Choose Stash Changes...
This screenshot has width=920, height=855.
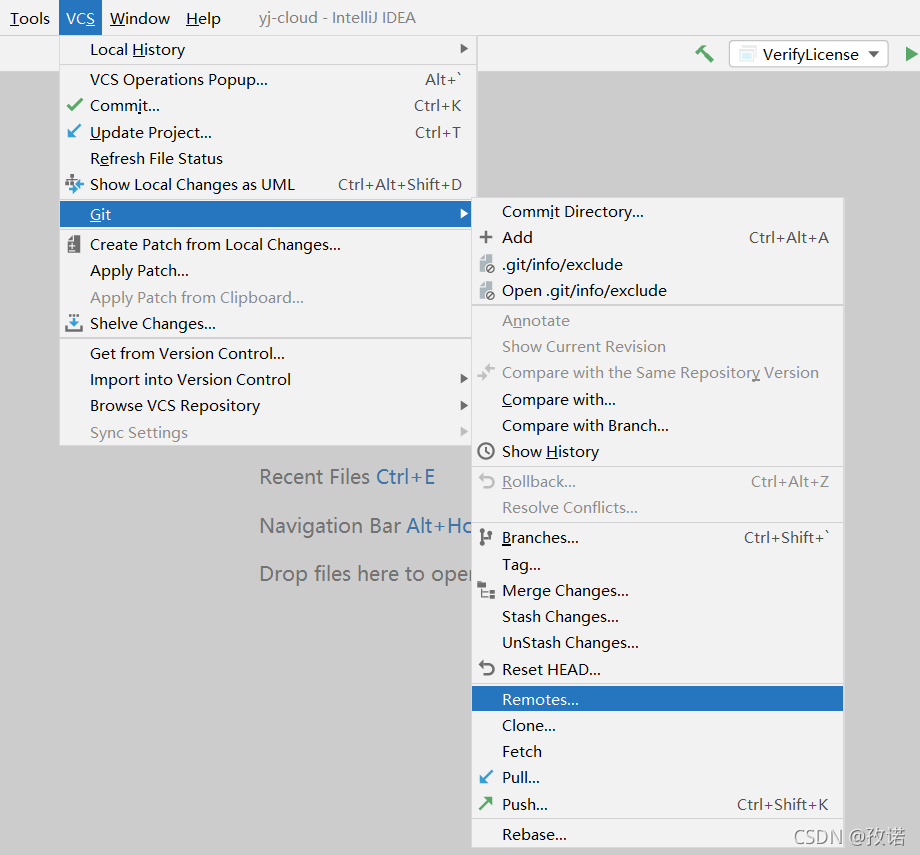pyautogui.click(x=657, y=616)
